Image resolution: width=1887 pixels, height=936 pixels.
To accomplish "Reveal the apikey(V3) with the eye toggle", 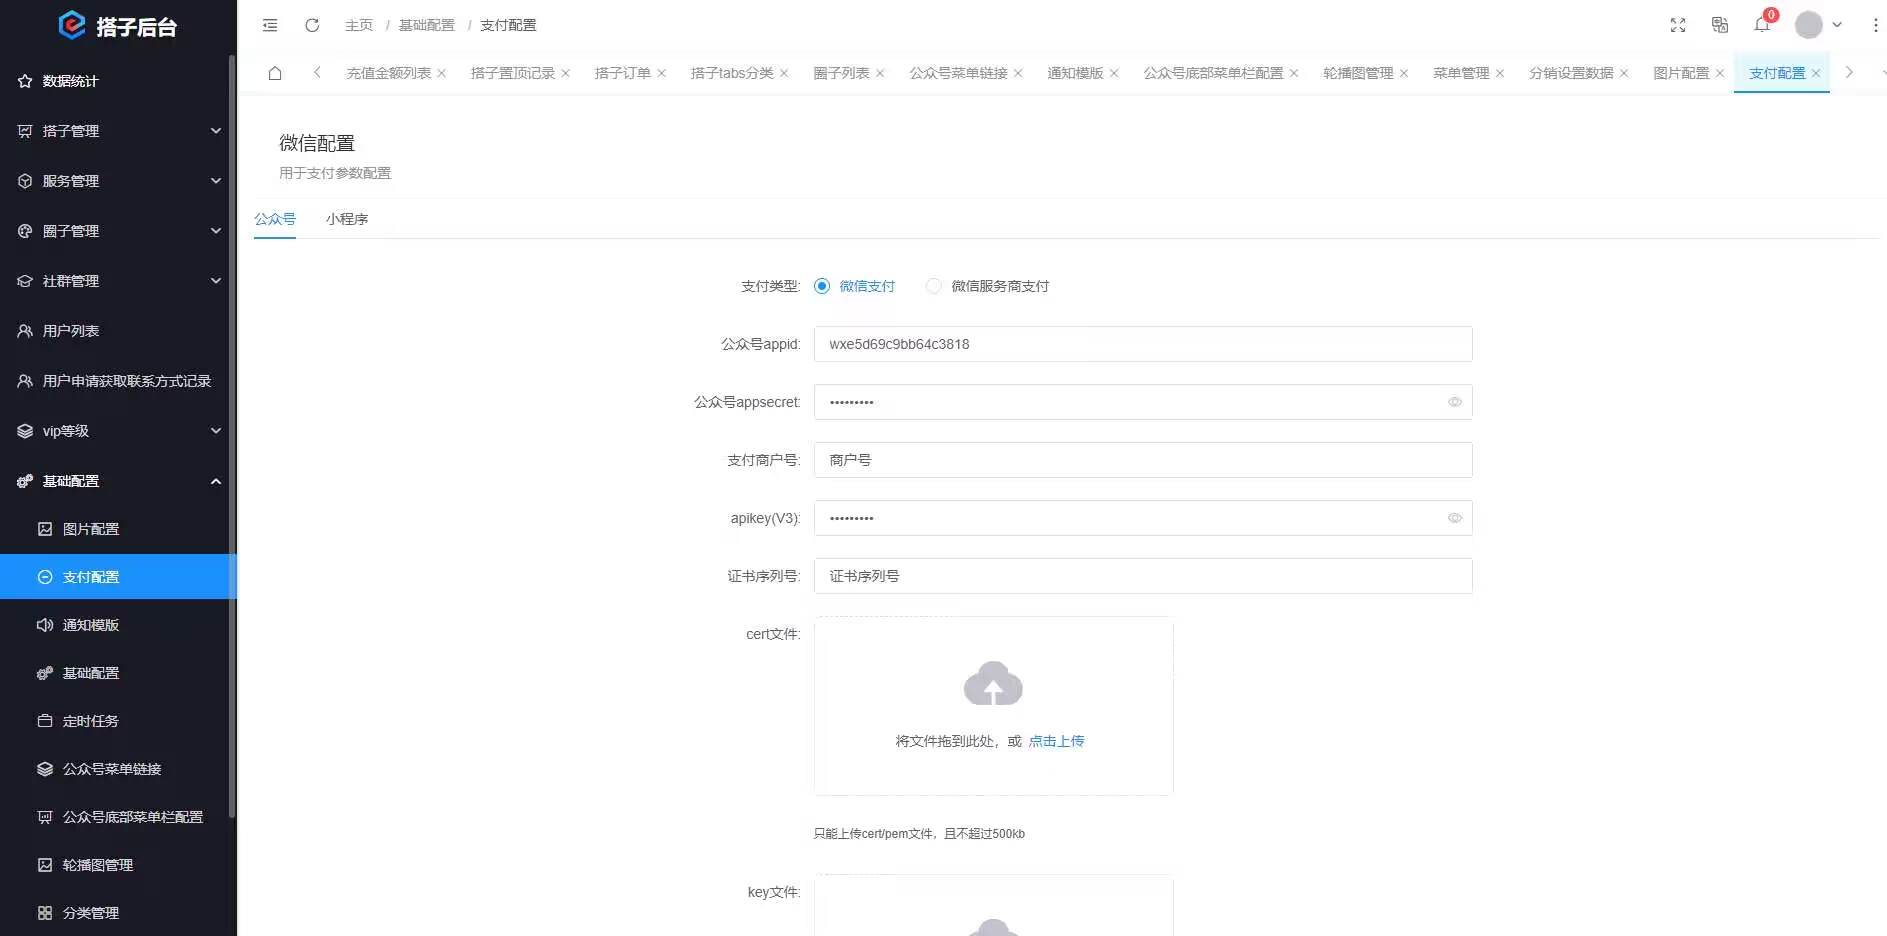I will [x=1455, y=518].
